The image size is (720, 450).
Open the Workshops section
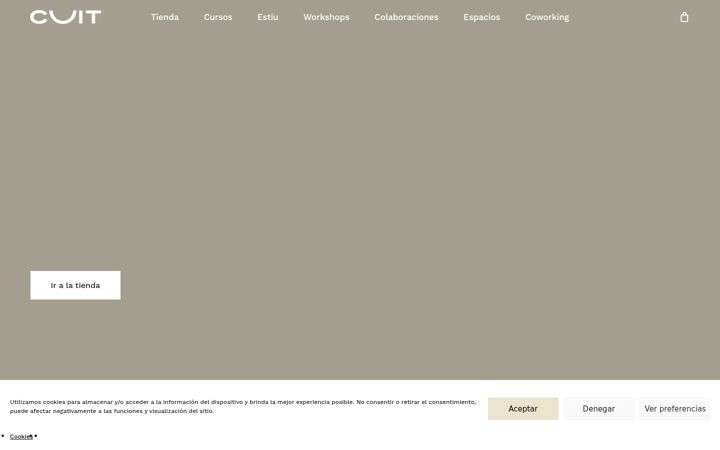326,17
